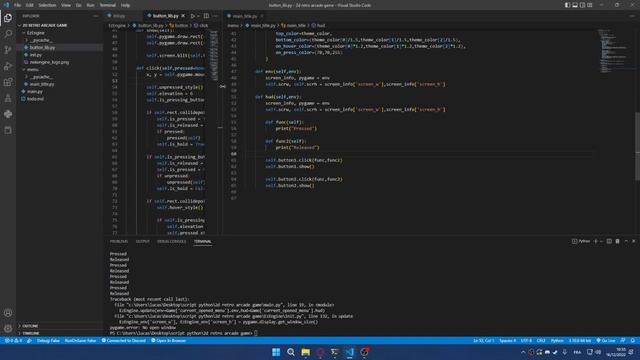This screenshot has width=640, height=360.
Task: Toggle primary sidebar layout icon
Action: [x=567, y=5]
